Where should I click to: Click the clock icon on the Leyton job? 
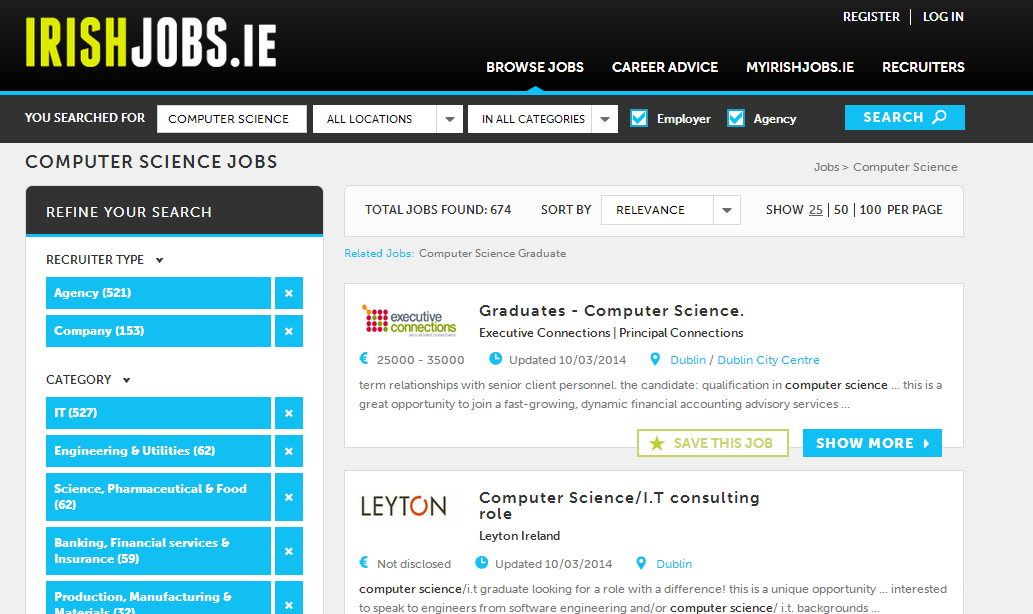tap(482, 563)
